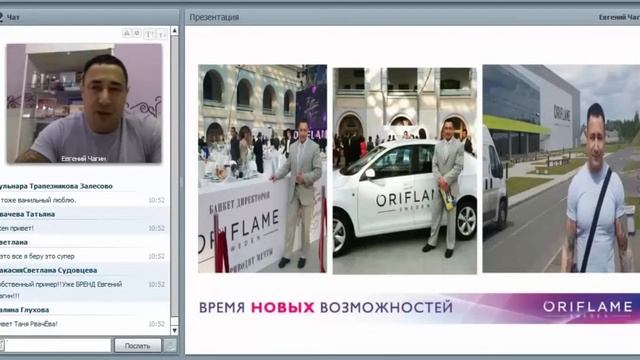Click message 'это все я беру это супер'
This screenshot has width=640, height=360.
click(37, 256)
